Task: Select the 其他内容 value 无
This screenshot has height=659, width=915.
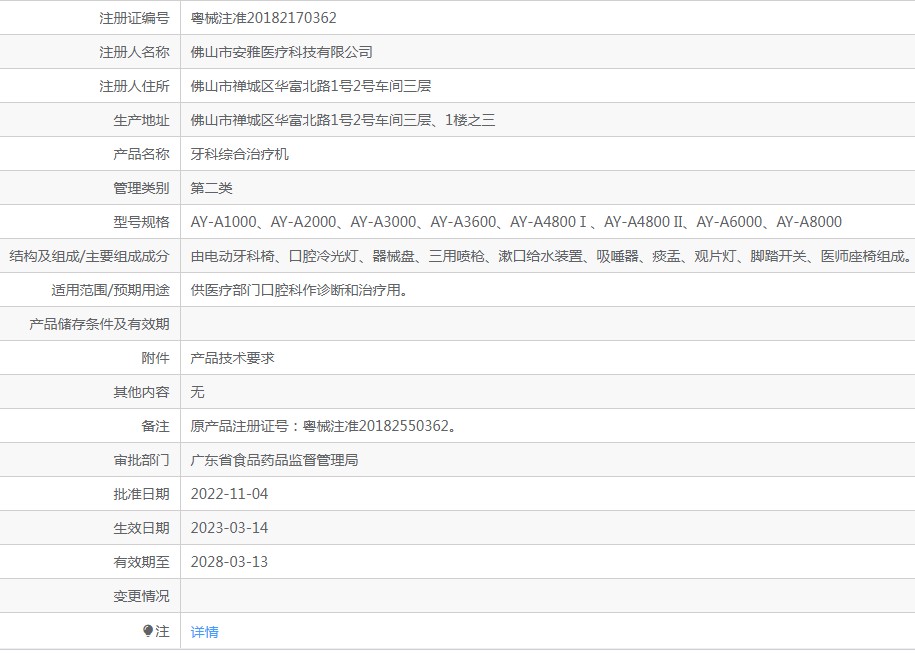Action: (x=197, y=392)
